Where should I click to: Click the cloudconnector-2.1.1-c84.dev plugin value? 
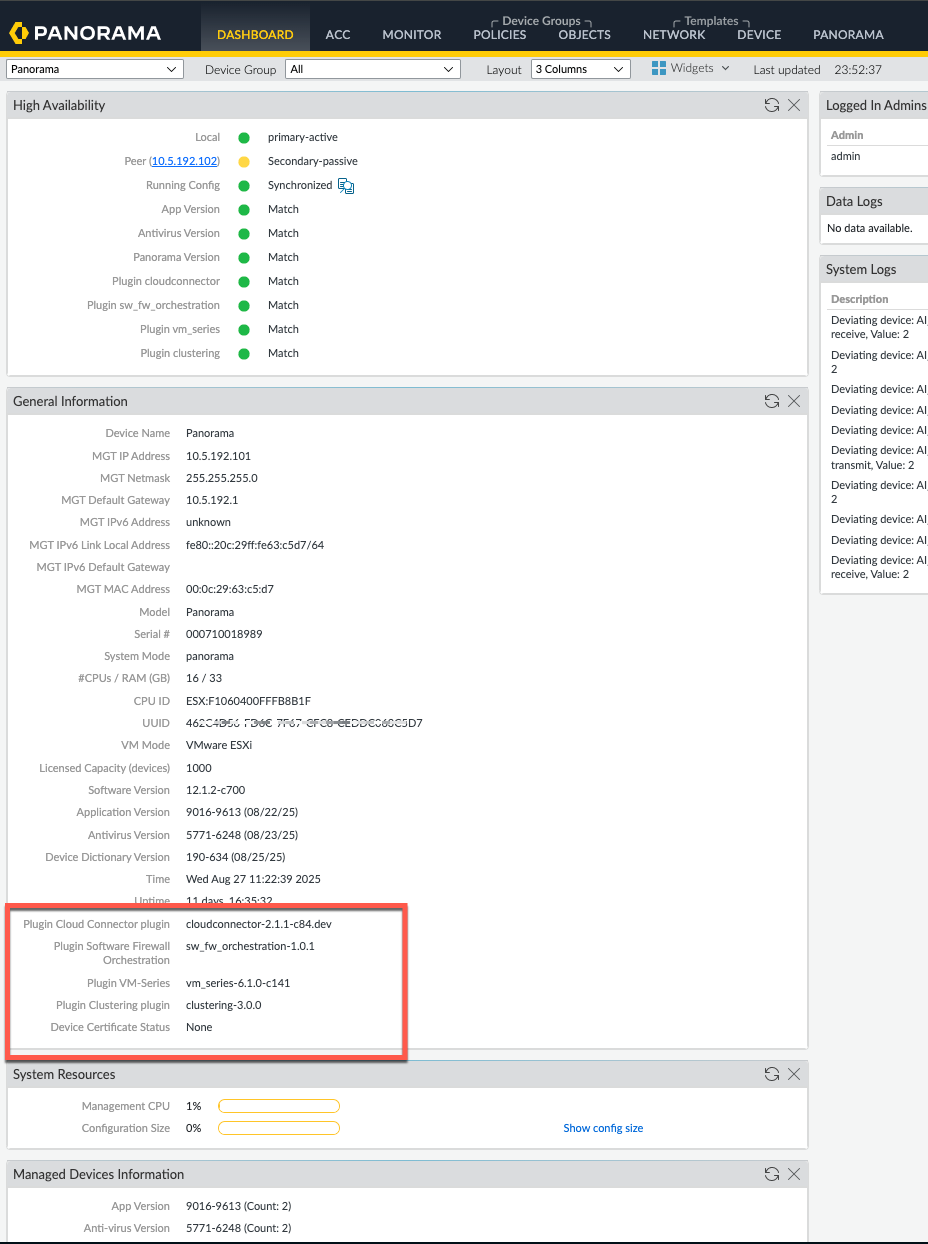pos(259,924)
